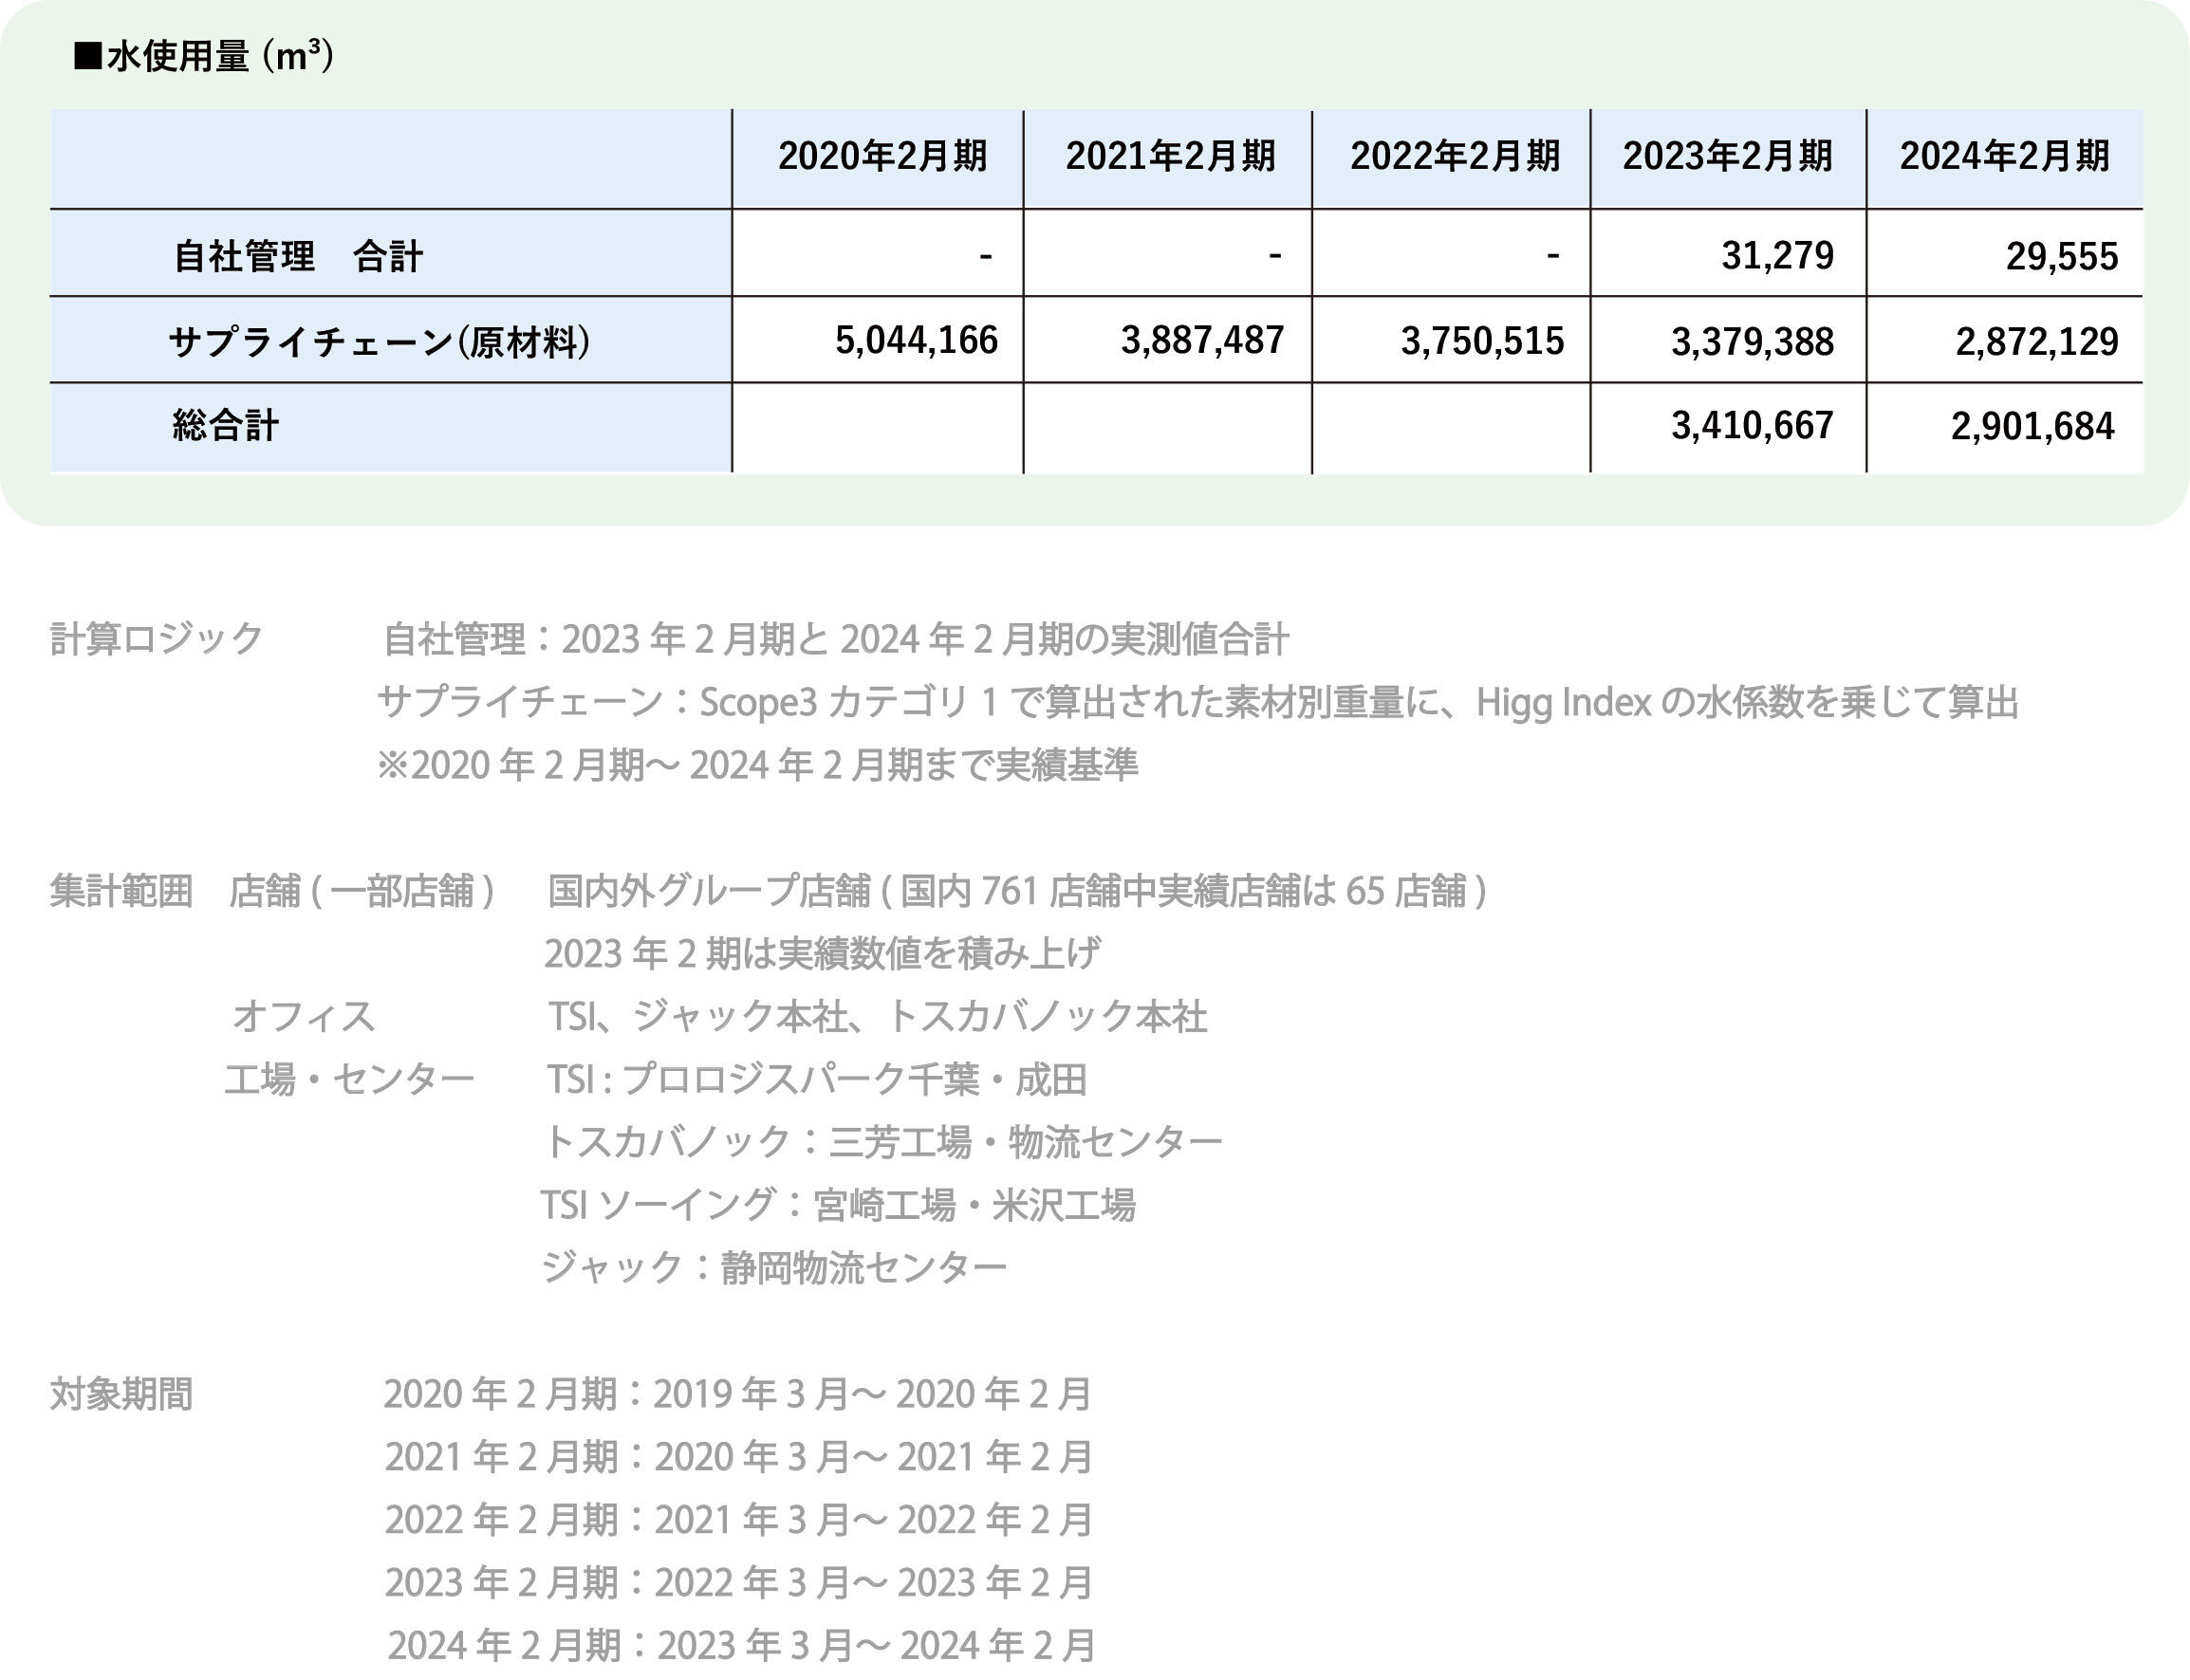Click the TSI: プロロジスパーク千葉・成田 line
Viewport: 2190px width, 1680px height.
816,1079
